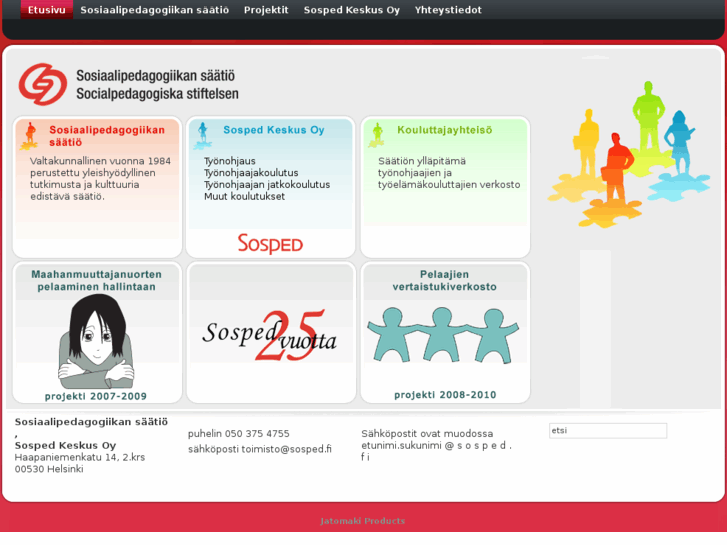This screenshot has width=727, height=545.
Task: Select the Työnohjaus link
Action: [x=230, y=161]
